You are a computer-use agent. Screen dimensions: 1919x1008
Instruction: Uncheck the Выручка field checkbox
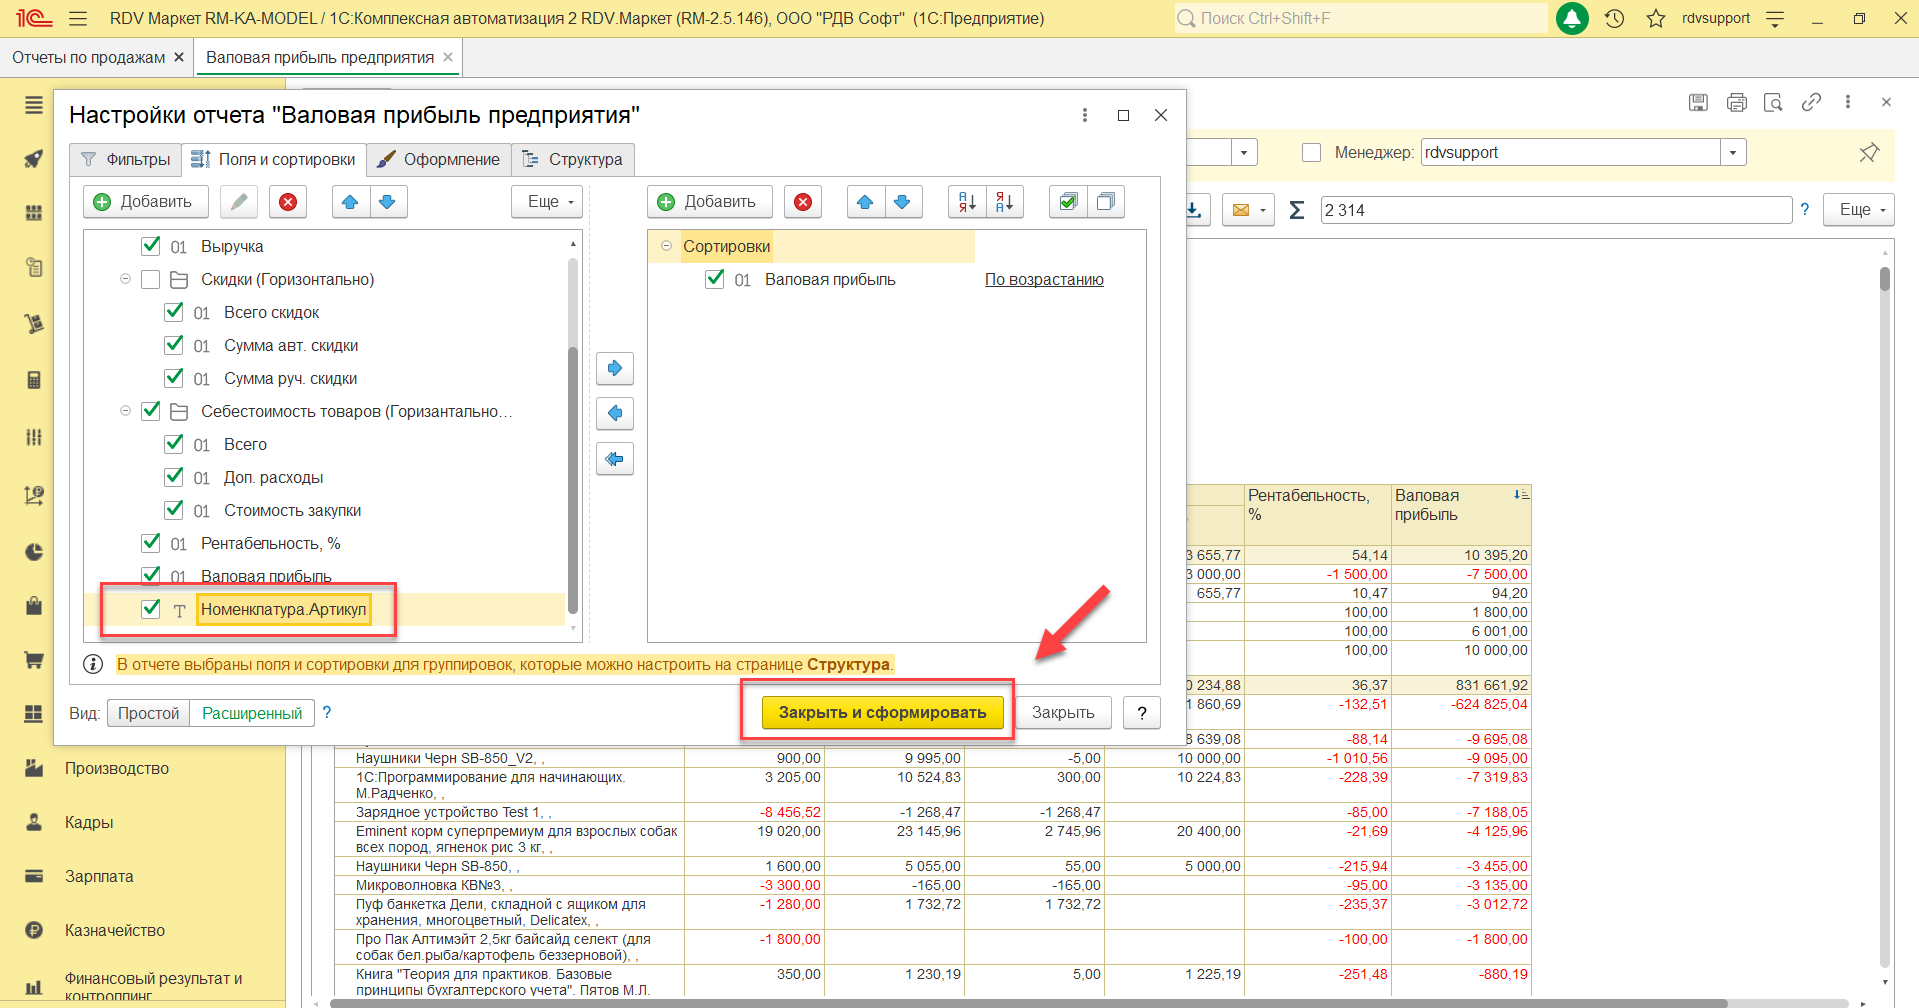(151, 246)
